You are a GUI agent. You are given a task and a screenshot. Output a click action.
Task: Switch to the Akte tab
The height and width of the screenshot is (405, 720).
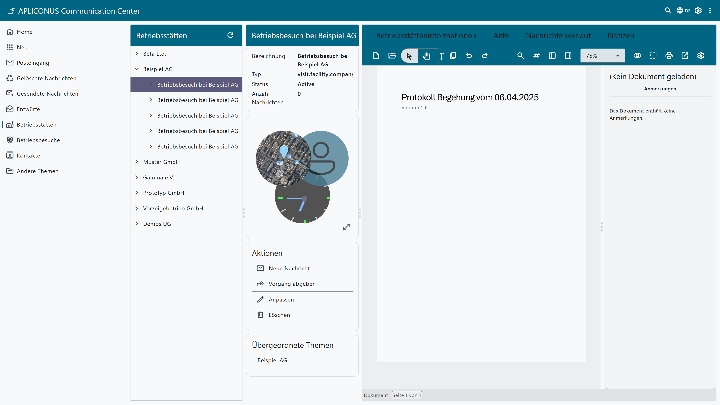[501, 35]
